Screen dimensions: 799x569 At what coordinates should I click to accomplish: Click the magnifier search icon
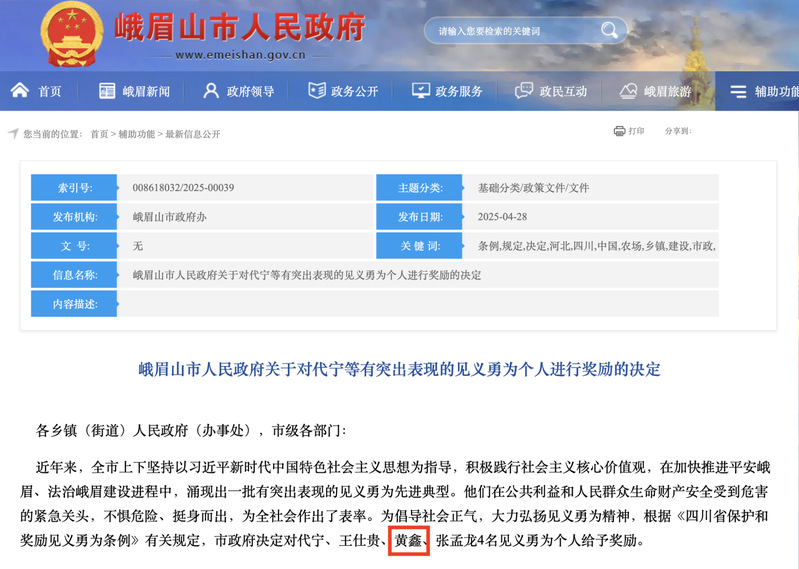(609, 30)
